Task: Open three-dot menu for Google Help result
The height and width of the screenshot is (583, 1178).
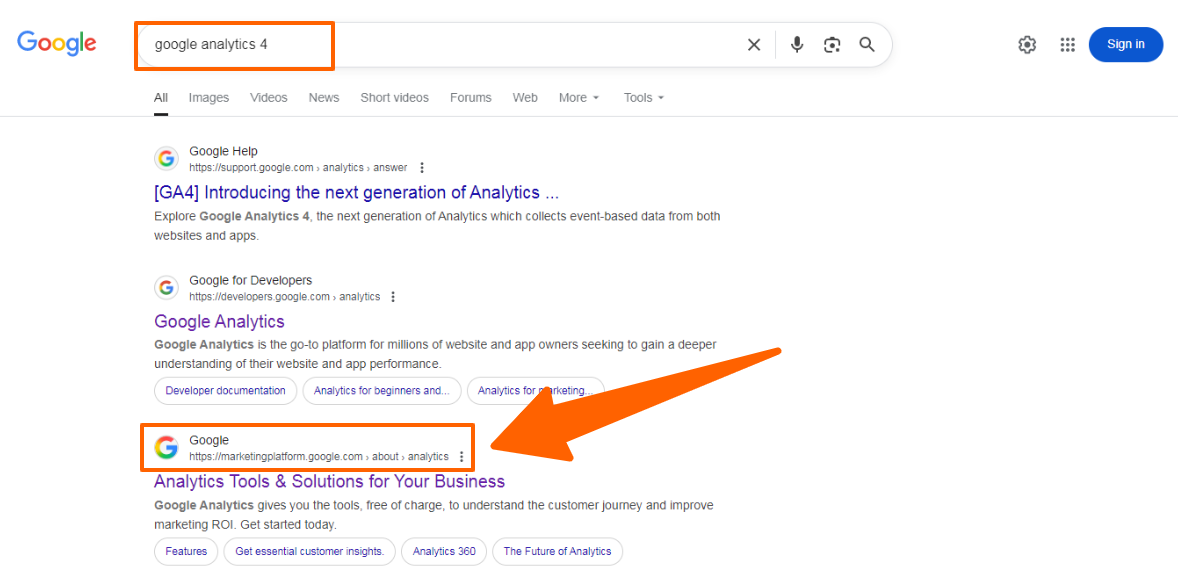Action: pyautogui.click(x=422, y=168)
